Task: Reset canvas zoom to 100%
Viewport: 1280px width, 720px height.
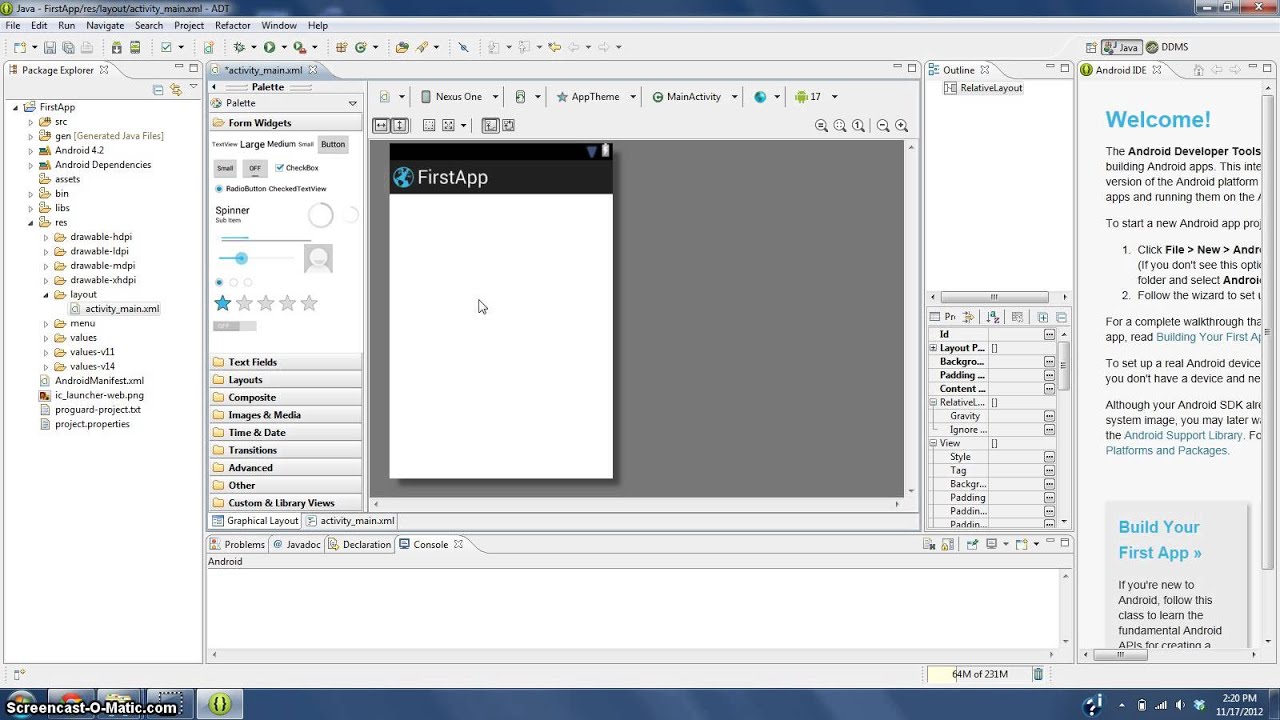Action: tap(859, 125)
